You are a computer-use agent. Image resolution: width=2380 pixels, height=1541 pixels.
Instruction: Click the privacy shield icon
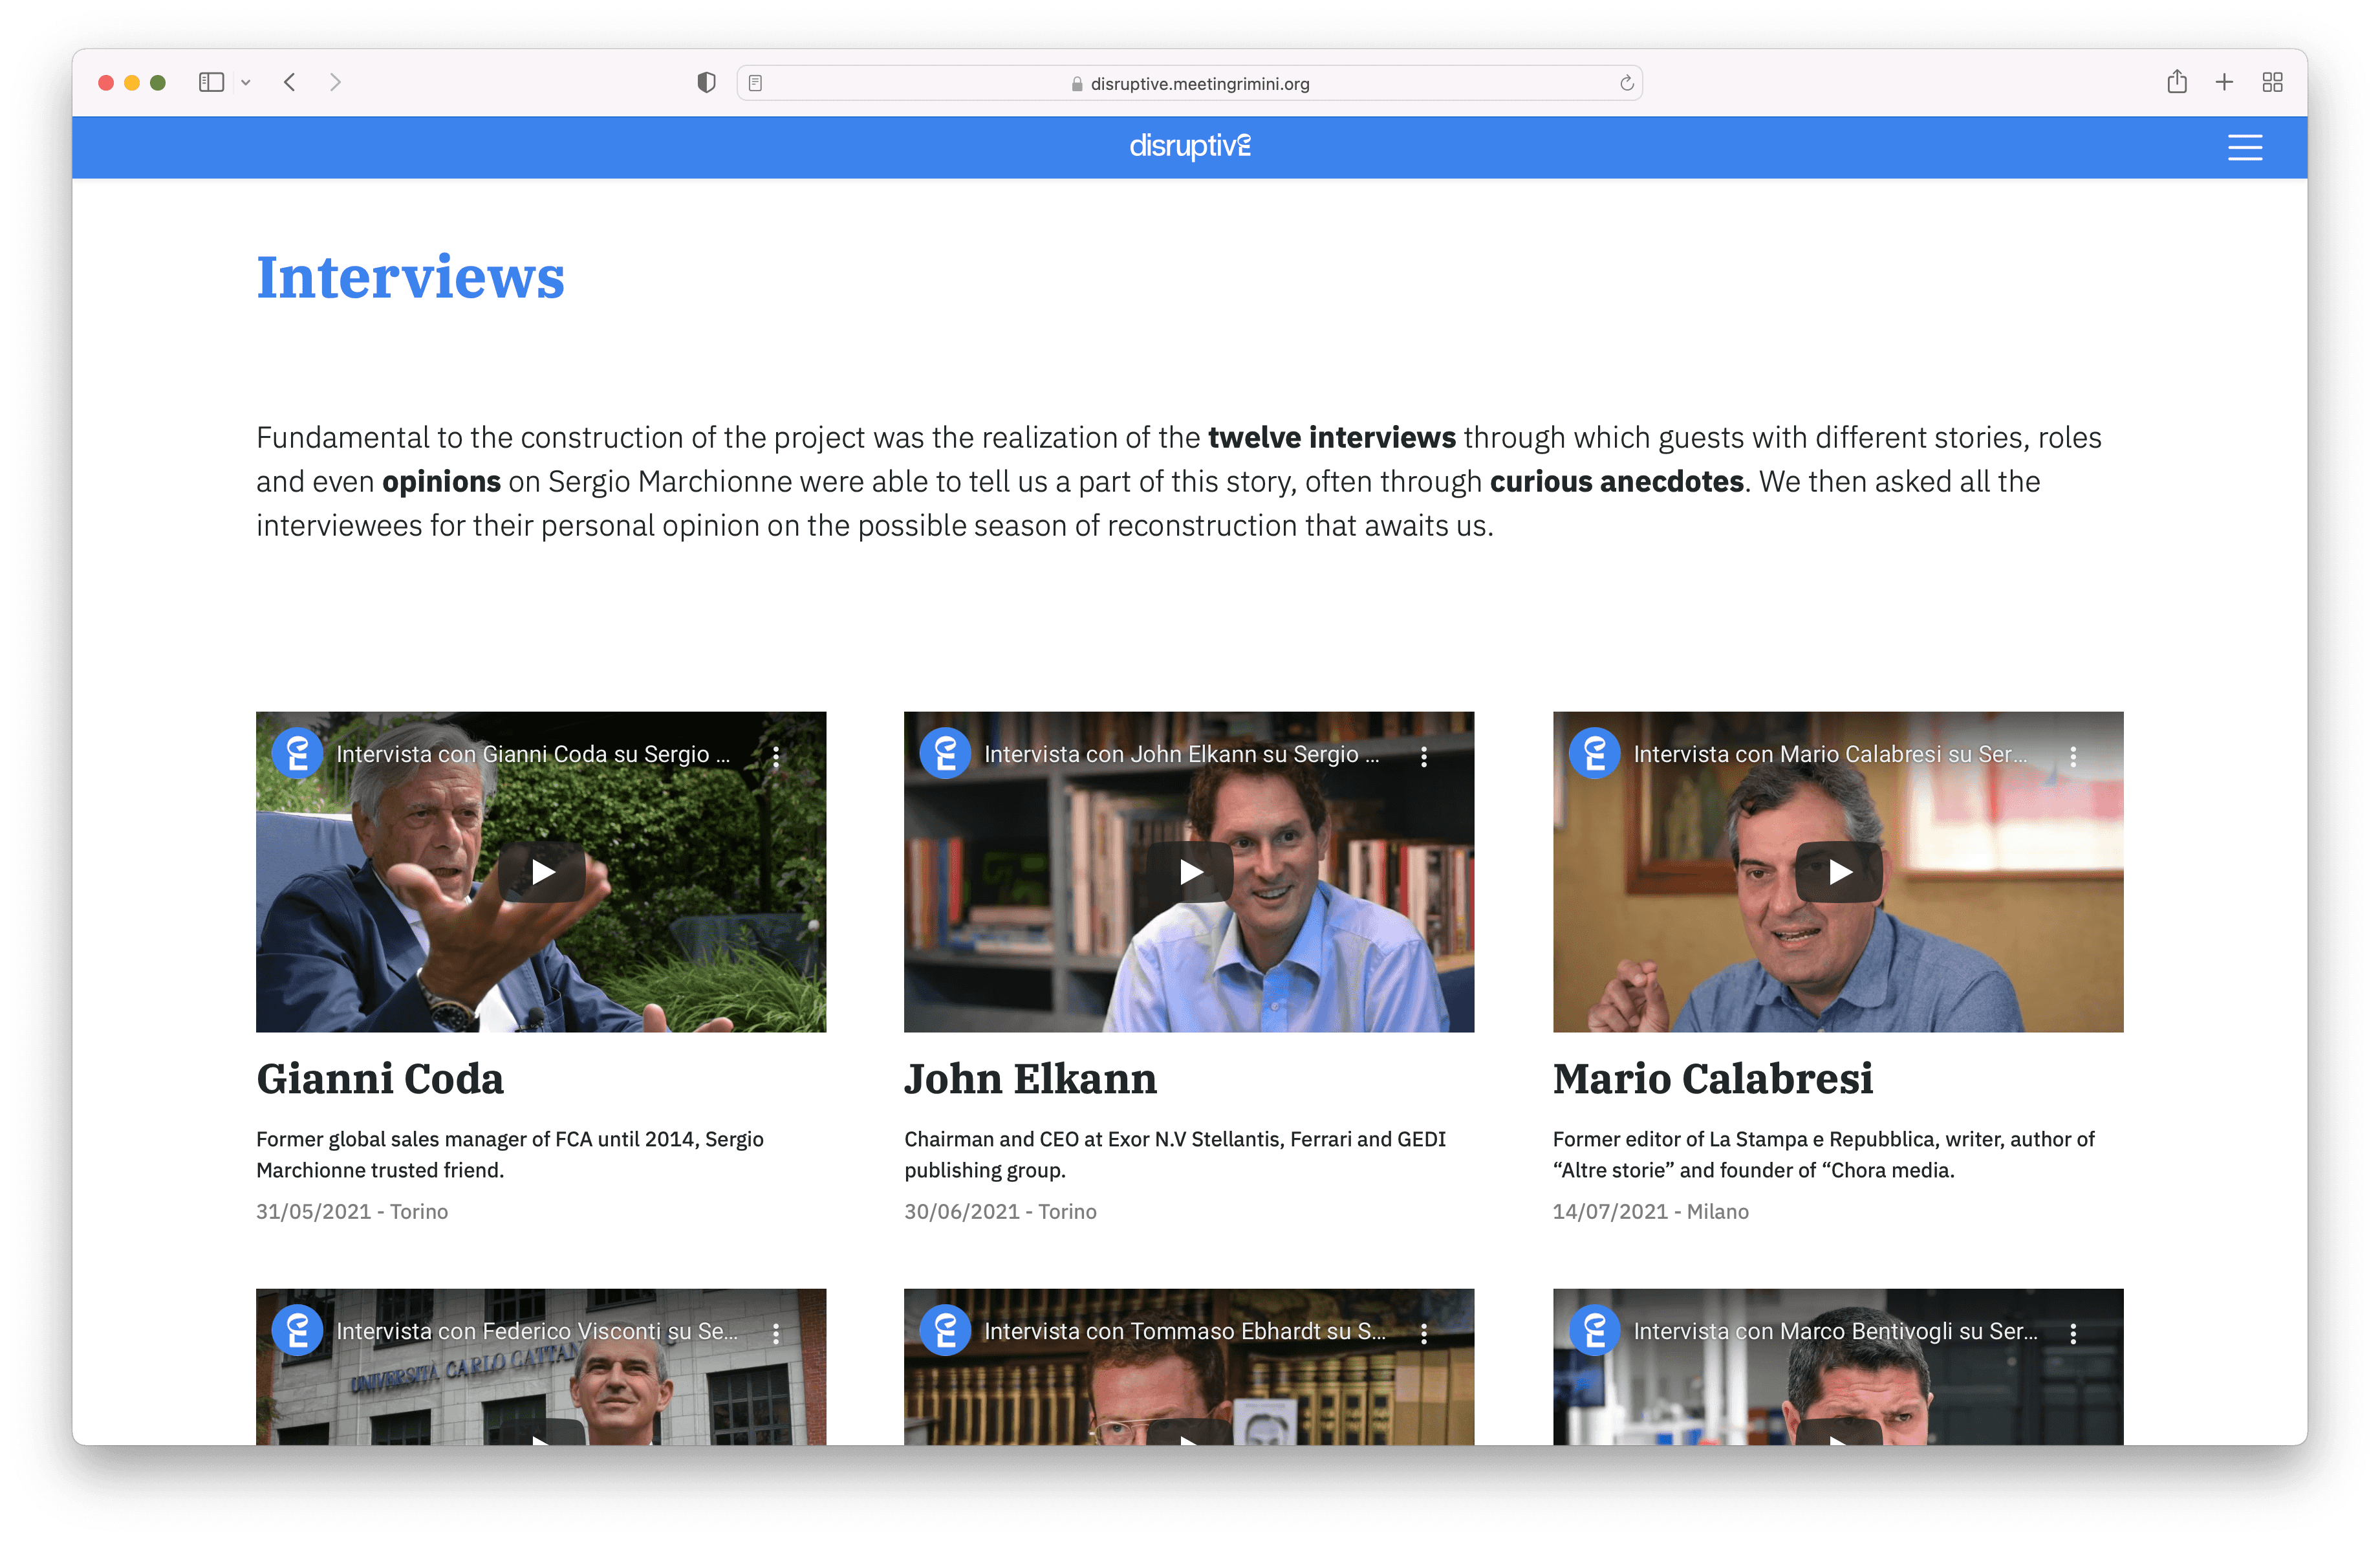click(x=706, y=83)
